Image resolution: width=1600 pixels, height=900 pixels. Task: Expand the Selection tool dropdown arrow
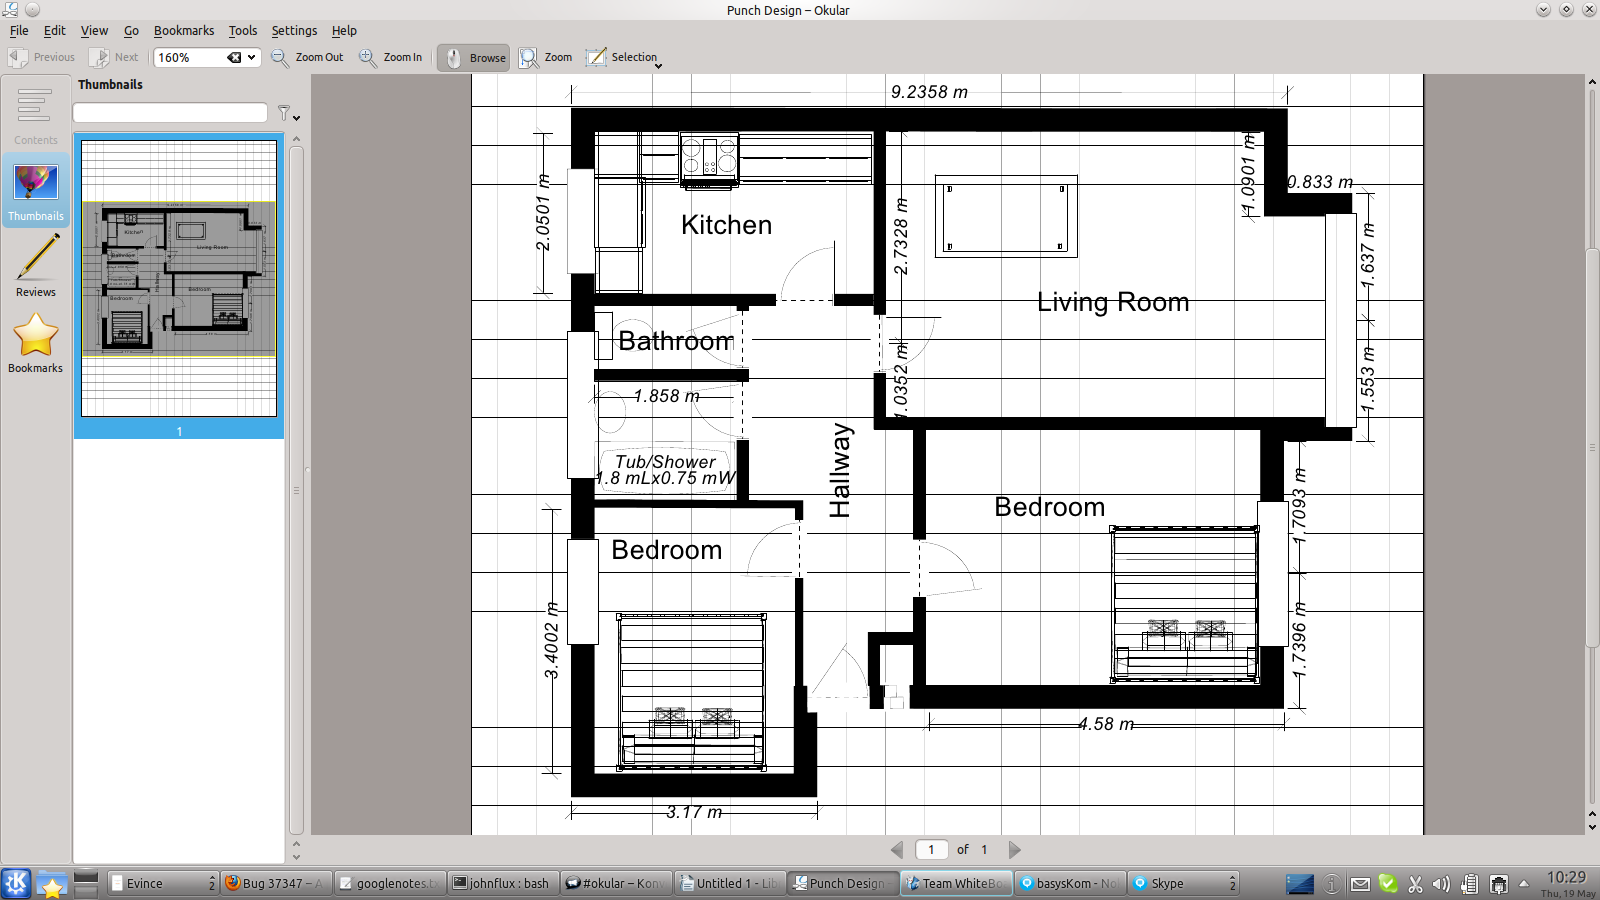pyautogui.click(x=658, y=66)
